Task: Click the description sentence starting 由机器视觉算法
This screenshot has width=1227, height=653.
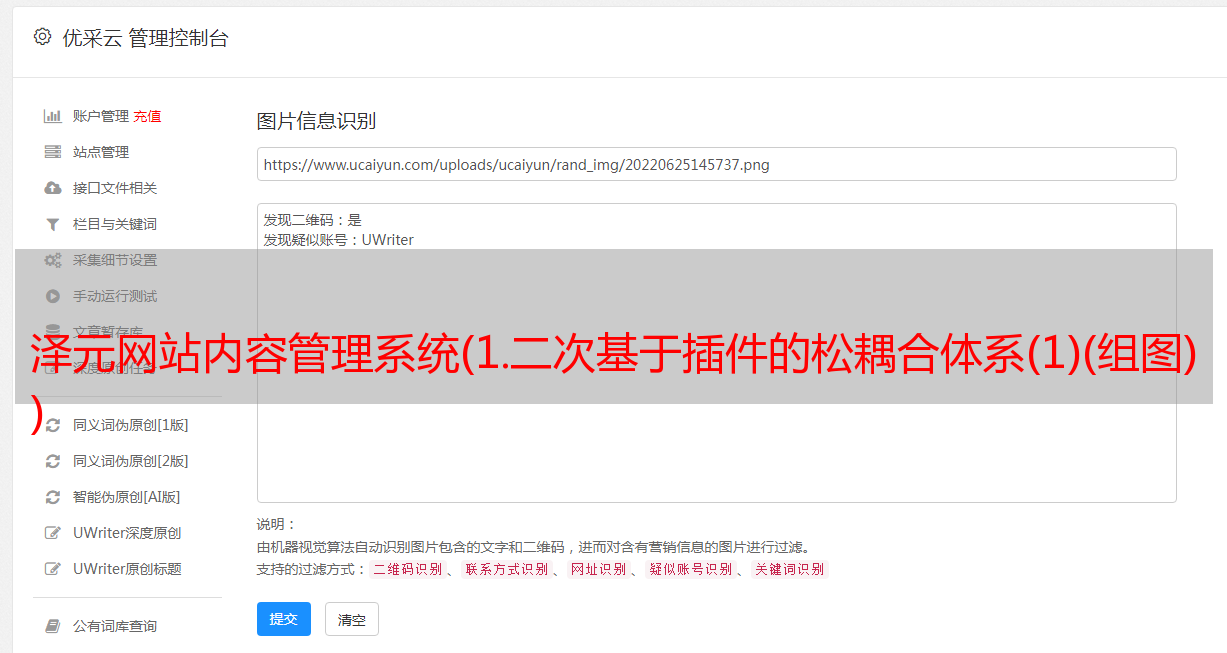Action: [533, 547]
